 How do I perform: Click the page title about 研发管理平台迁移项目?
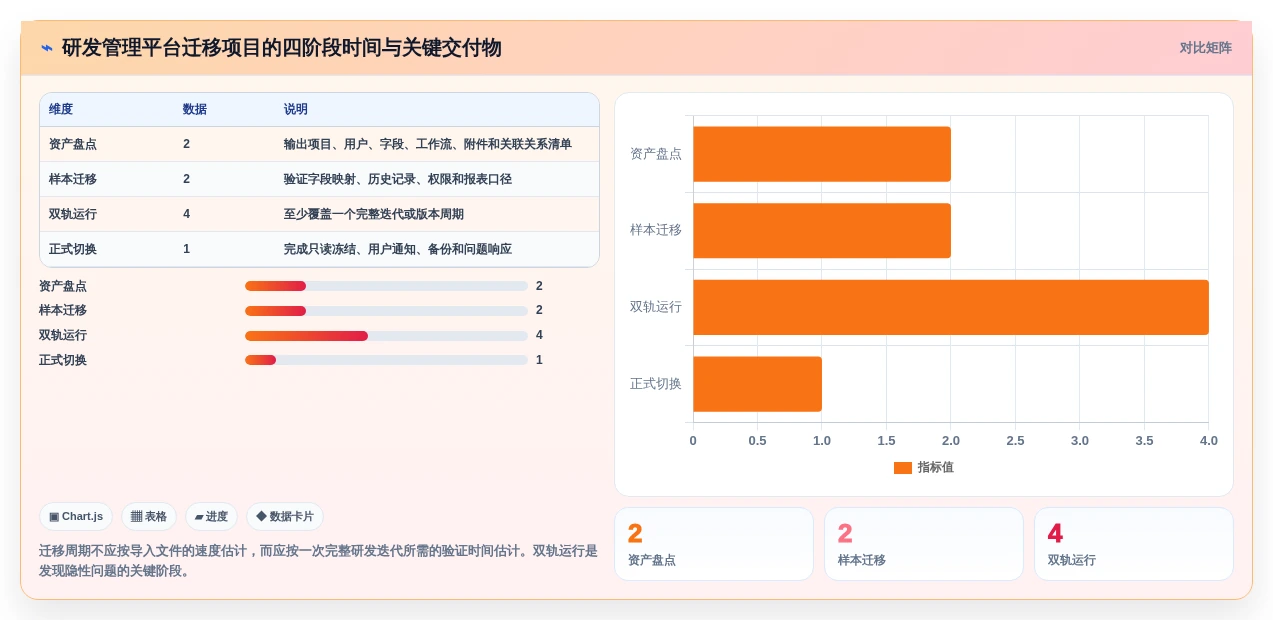pyautogui.click(x=282, y=48)
